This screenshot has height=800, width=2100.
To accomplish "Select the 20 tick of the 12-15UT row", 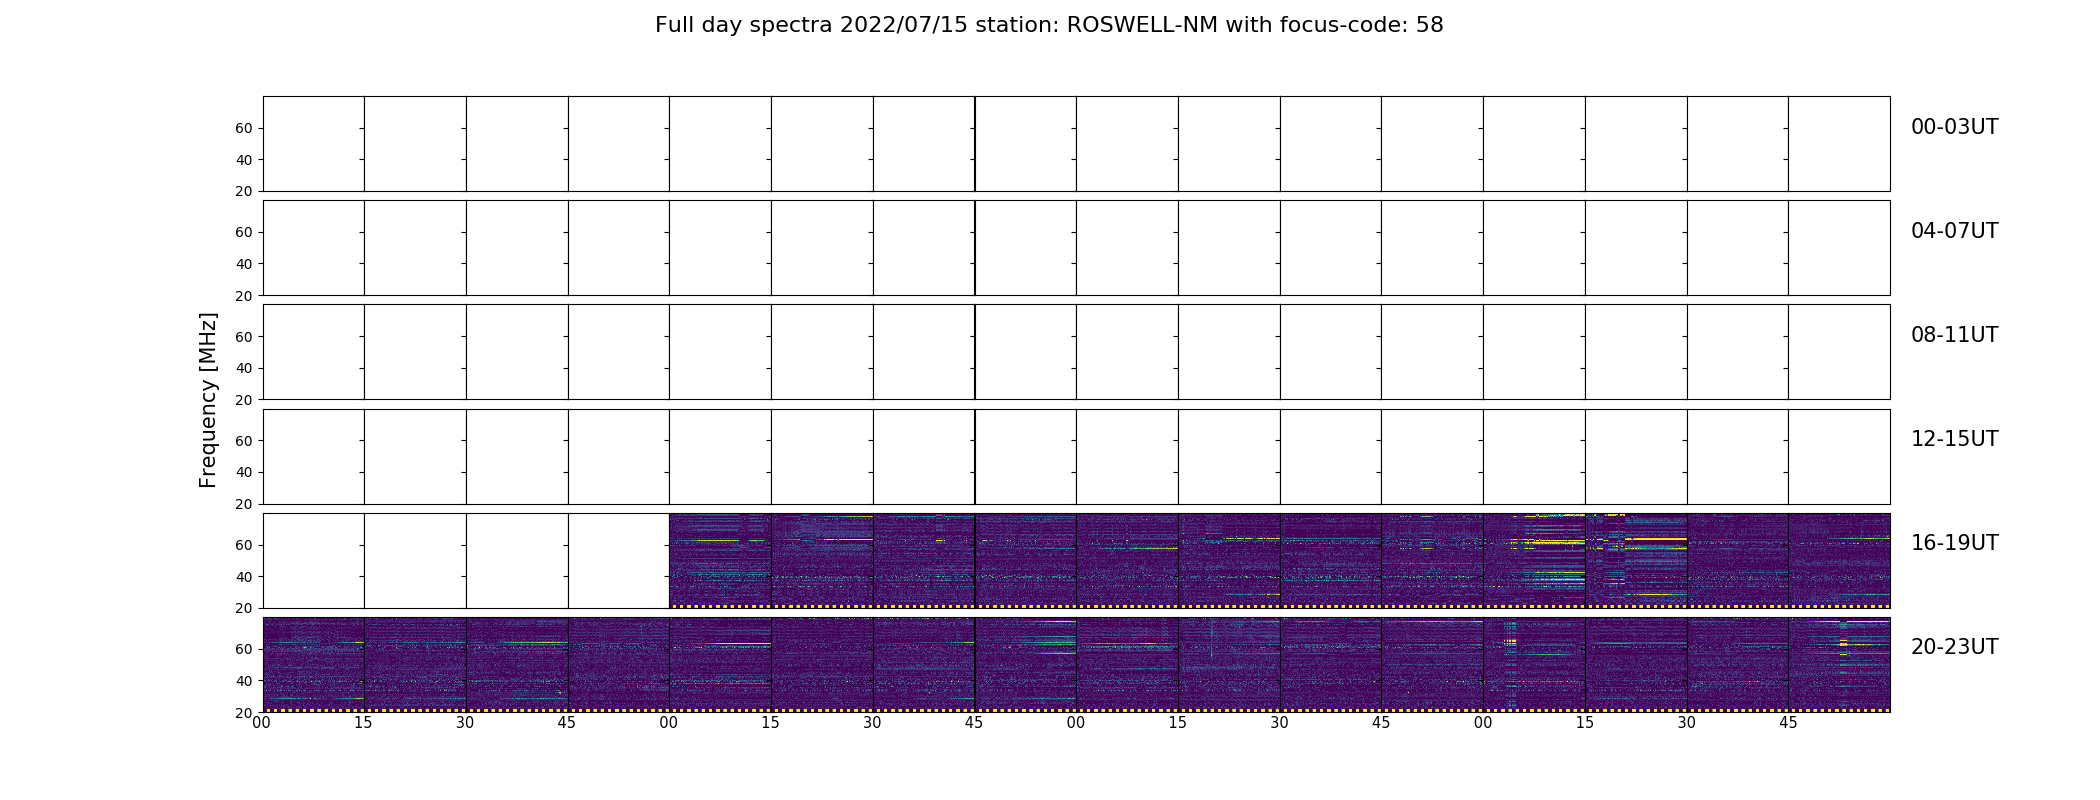I will (x=244, y=504).
